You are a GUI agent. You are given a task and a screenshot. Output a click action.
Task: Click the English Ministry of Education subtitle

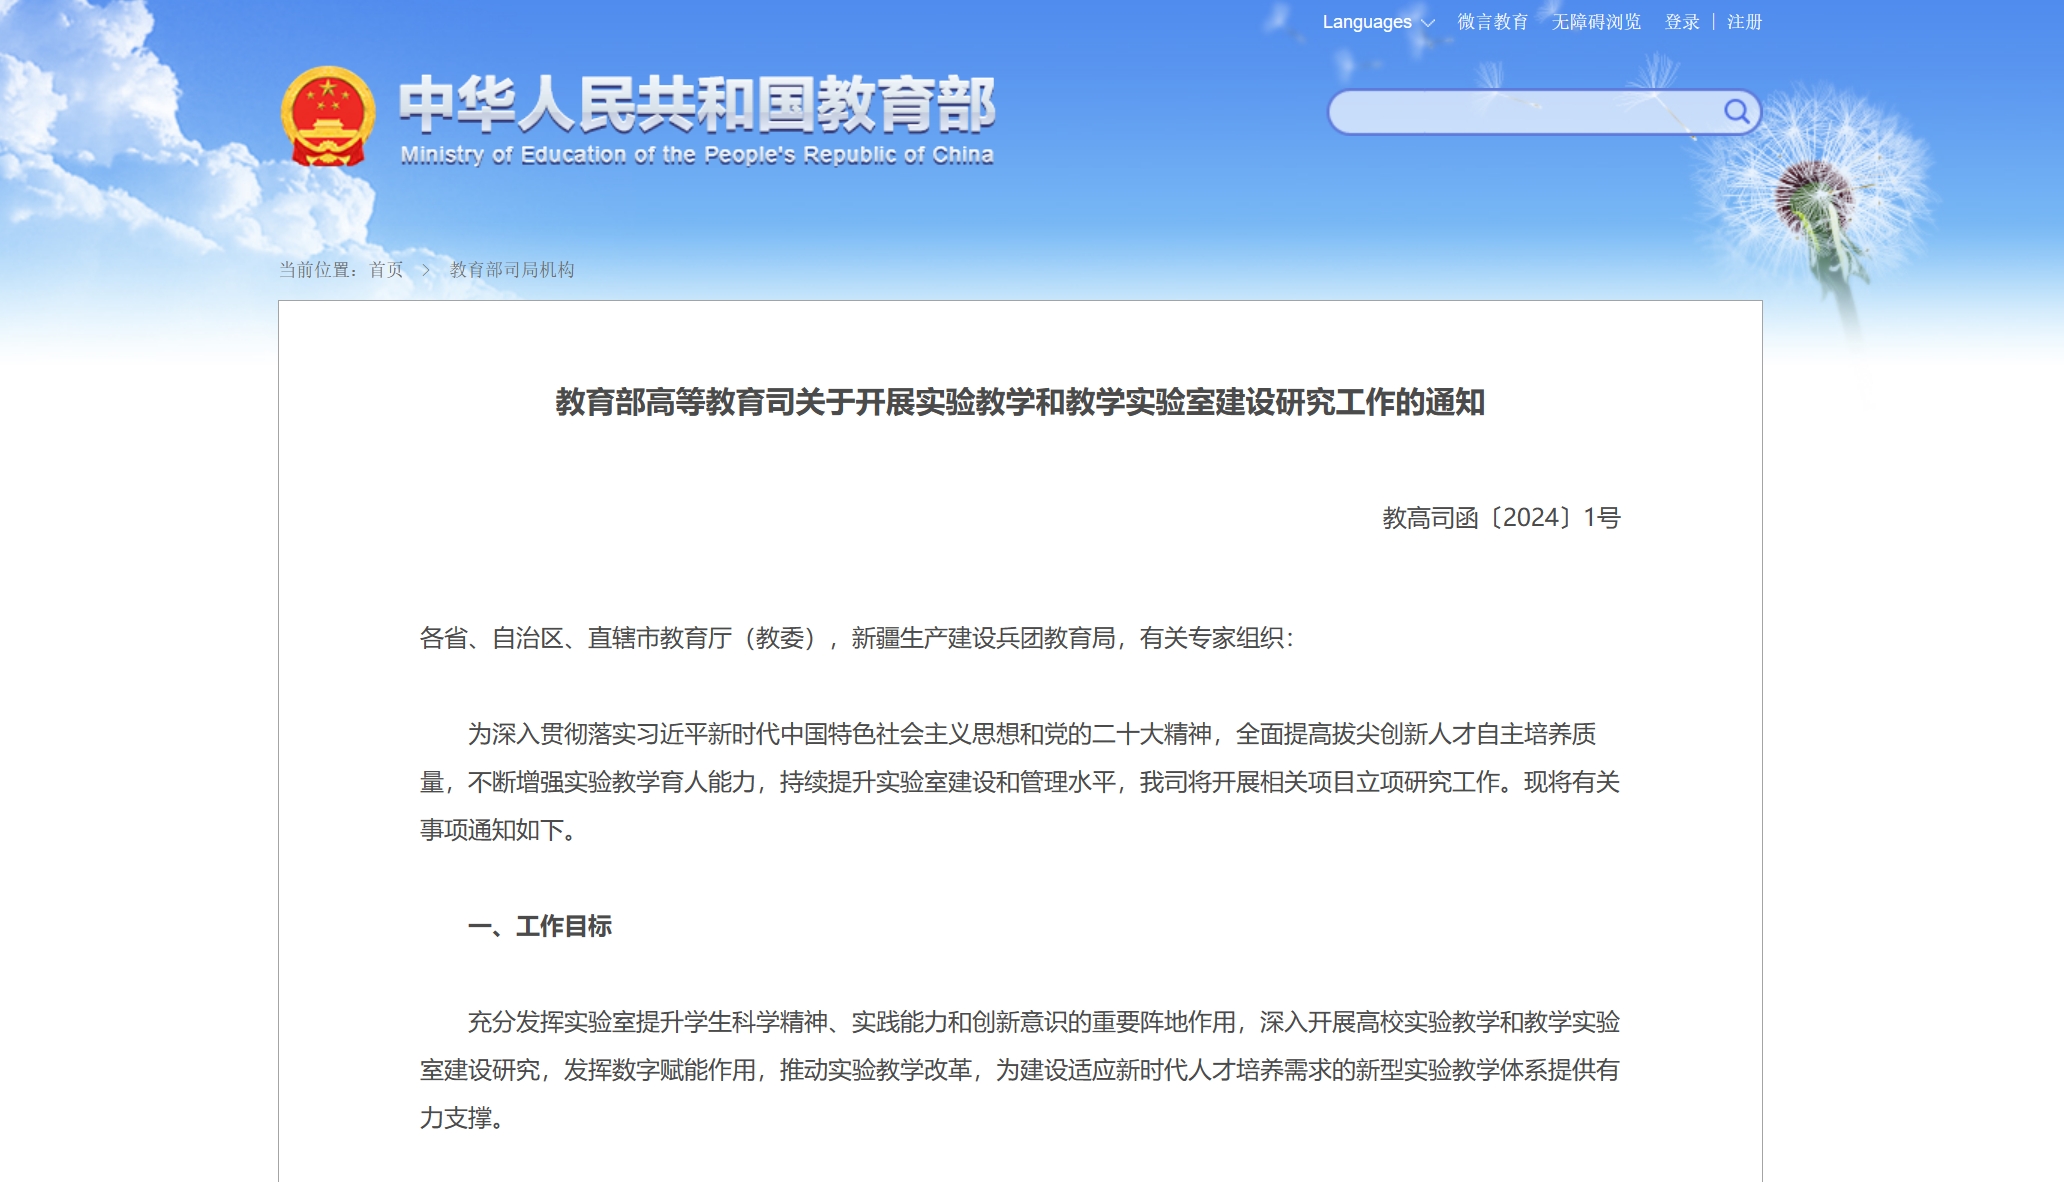tap(697, 155)
